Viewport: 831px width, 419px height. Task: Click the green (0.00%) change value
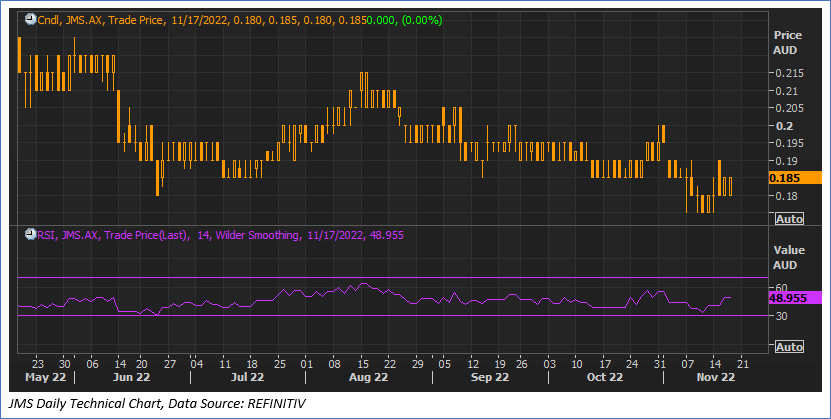pos(422,21)
